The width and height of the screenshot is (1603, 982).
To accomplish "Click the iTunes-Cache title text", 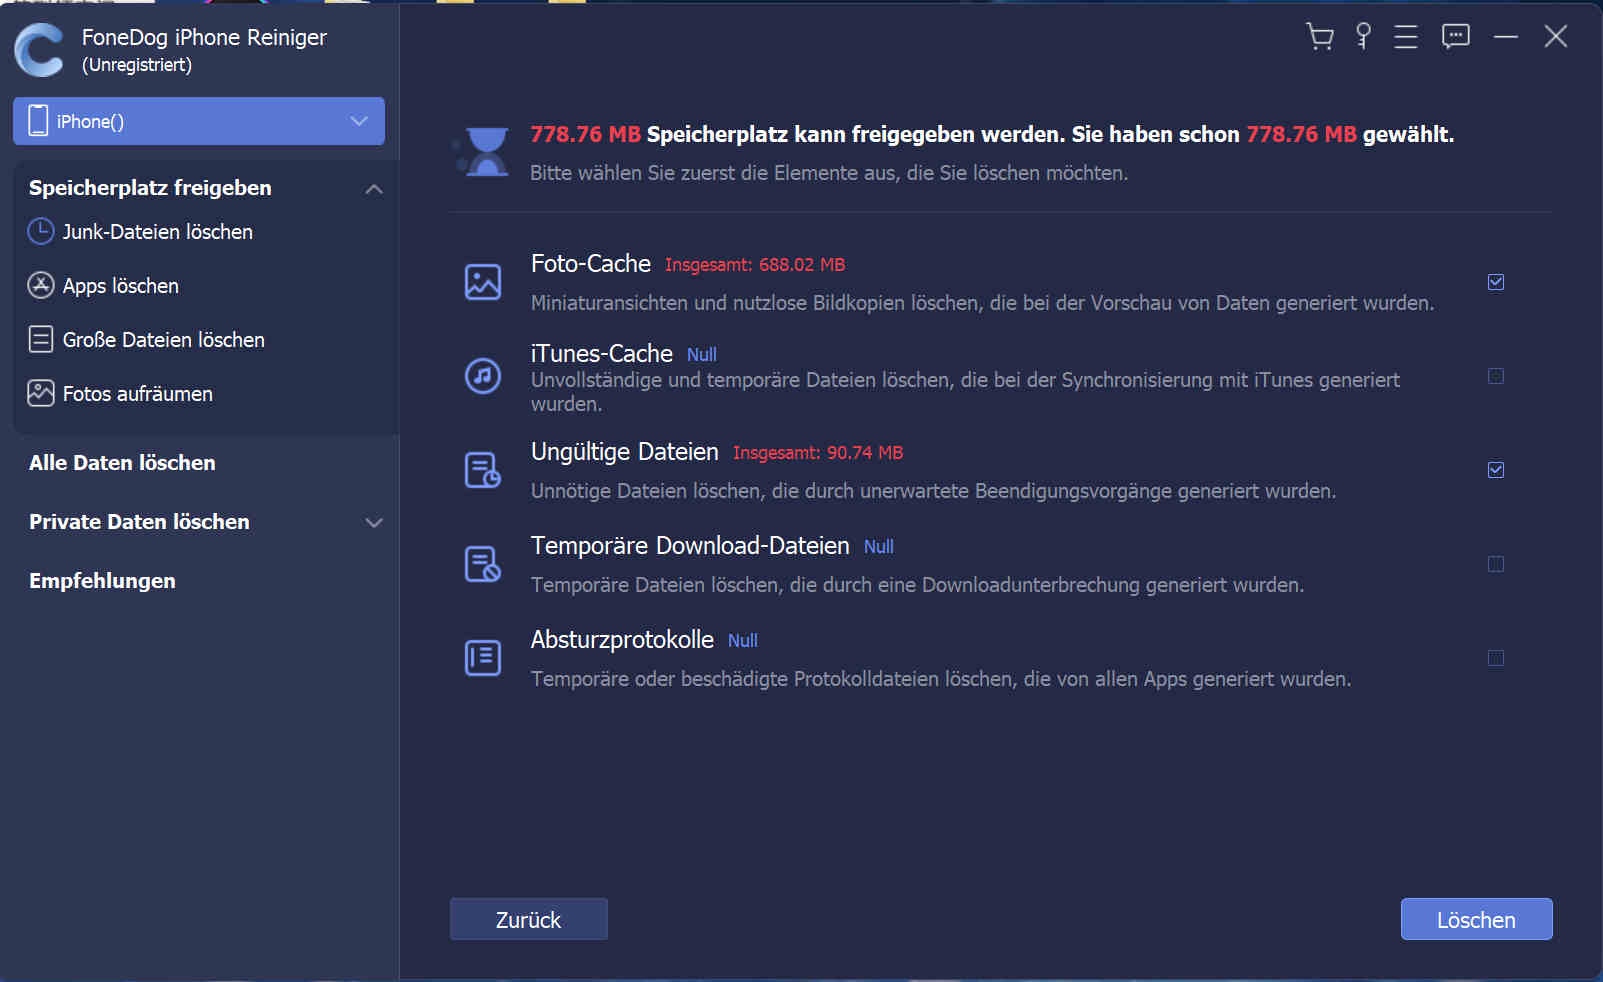I will coord(602,354).
